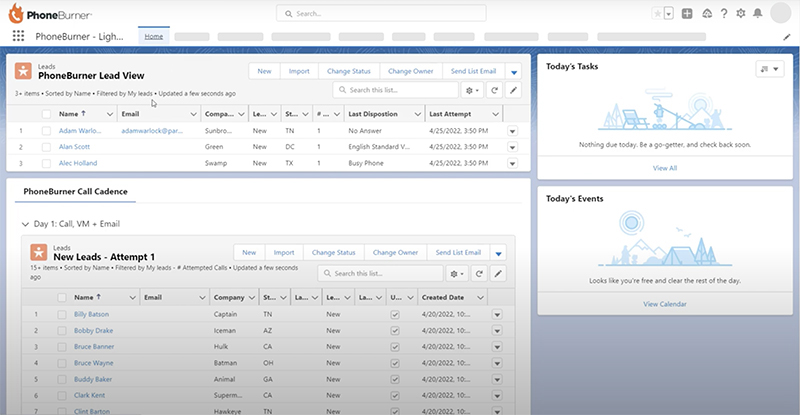
Task: Refresh the New Leads - Attempt 1 list
Action: pyautogui.click(x=479, y=274)
